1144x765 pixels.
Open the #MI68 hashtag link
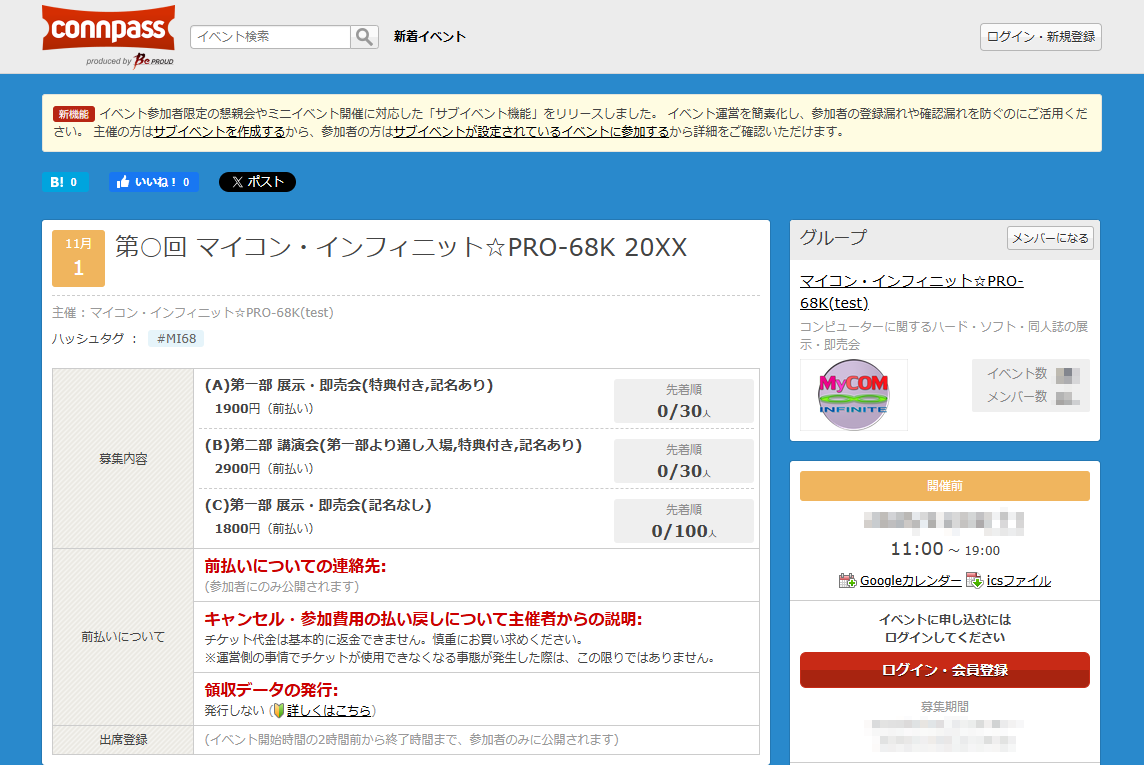[176, 338]
